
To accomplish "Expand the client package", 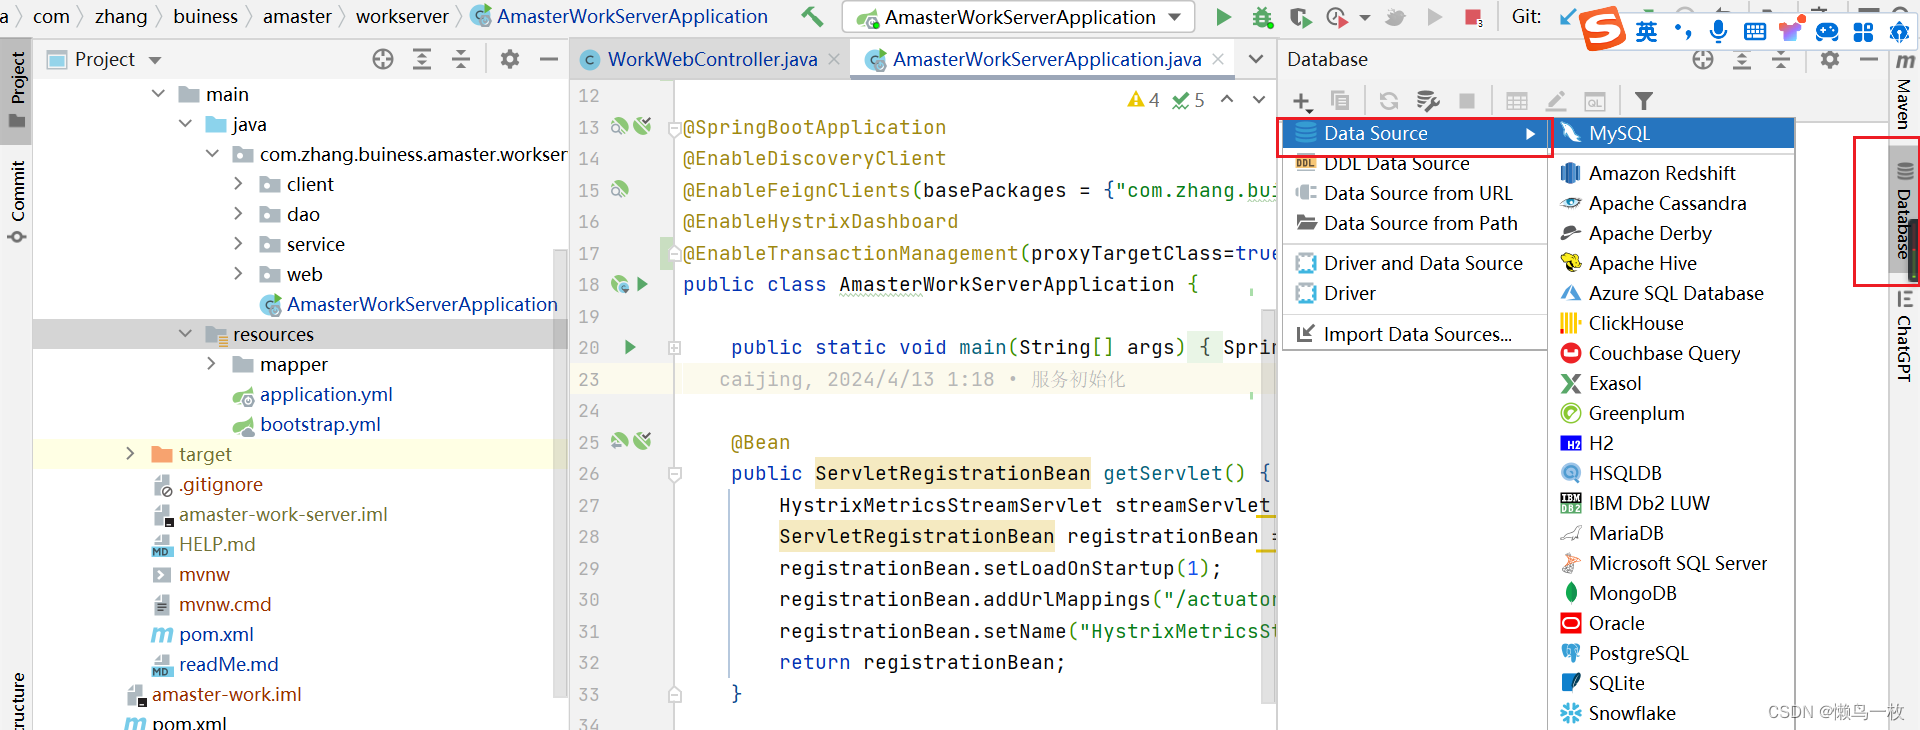I will [238, 184].
